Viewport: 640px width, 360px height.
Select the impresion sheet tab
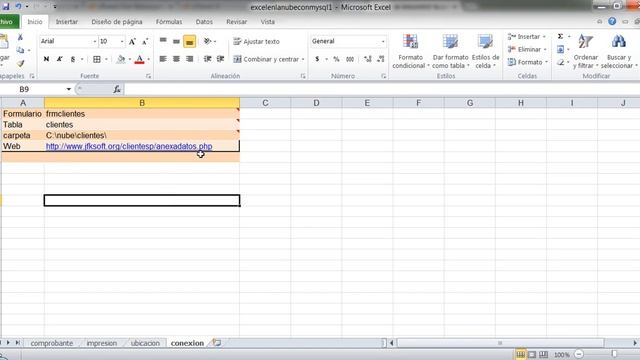102,343
